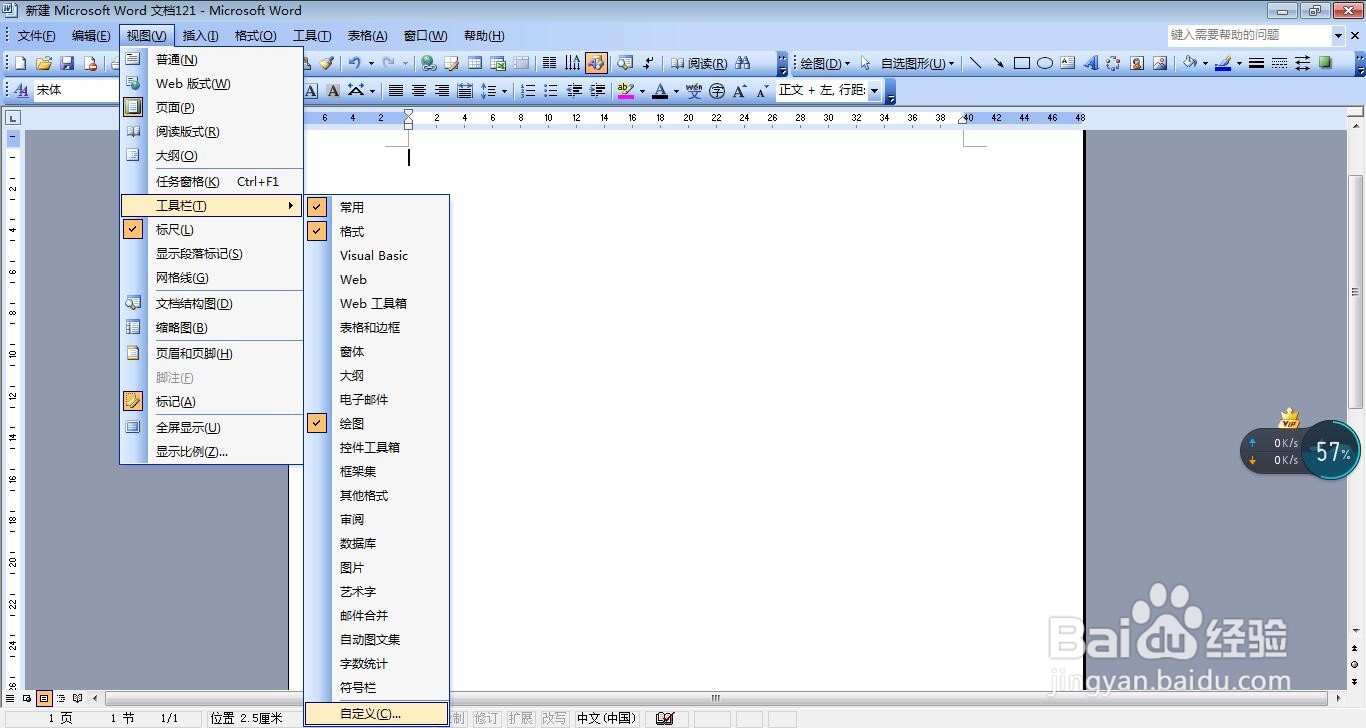The height and width of the screenshot is (728, 1366).
Task: Click the Bulleted list icon
Action: [550, 90]
